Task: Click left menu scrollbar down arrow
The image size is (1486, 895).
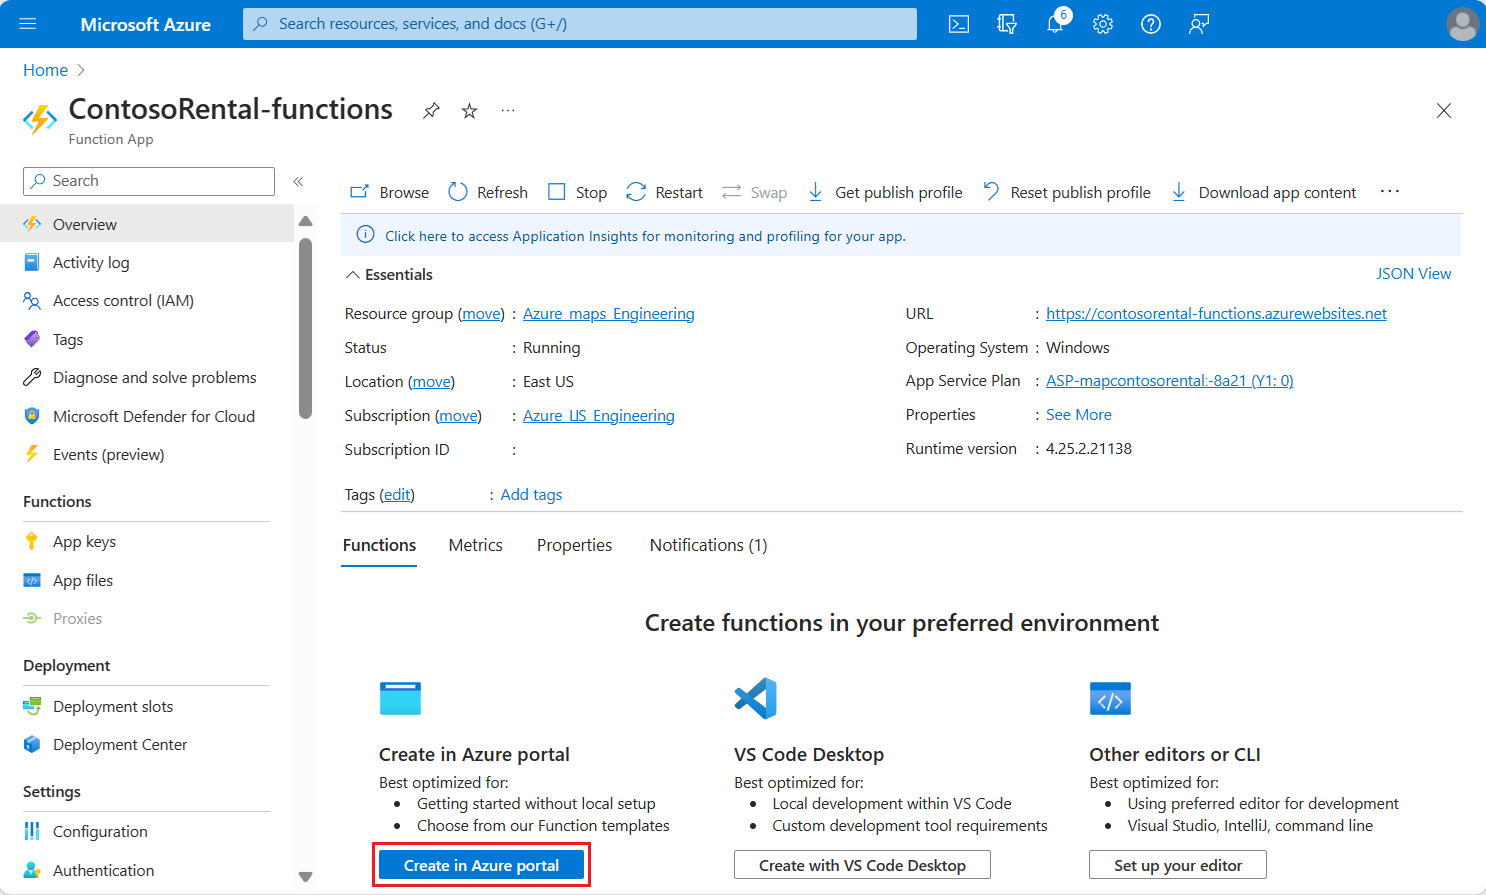Action: (306, 877)
